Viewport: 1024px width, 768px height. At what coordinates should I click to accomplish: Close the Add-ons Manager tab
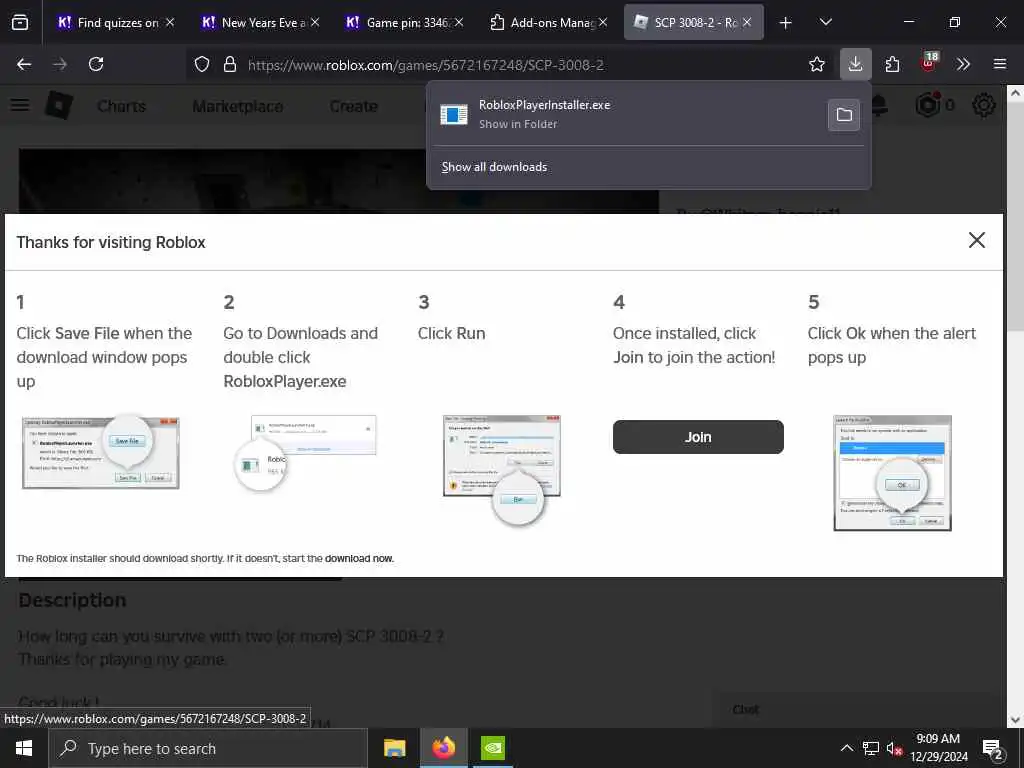[603, 22]
